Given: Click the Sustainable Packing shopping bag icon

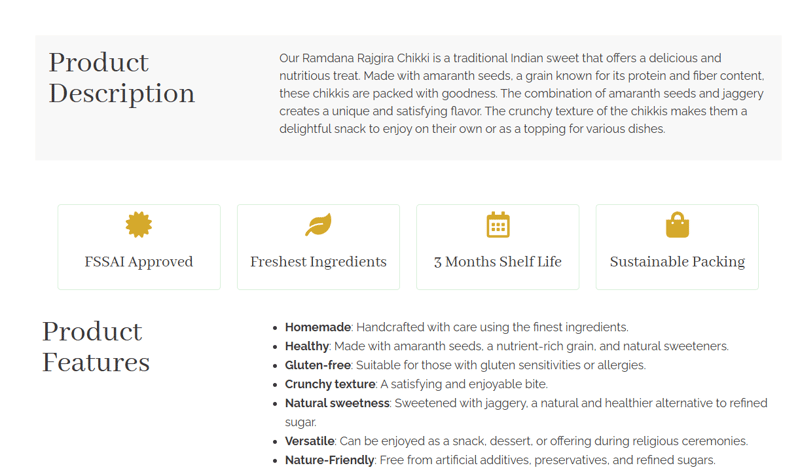Looking at the screenshot, I should click(677, 225).
